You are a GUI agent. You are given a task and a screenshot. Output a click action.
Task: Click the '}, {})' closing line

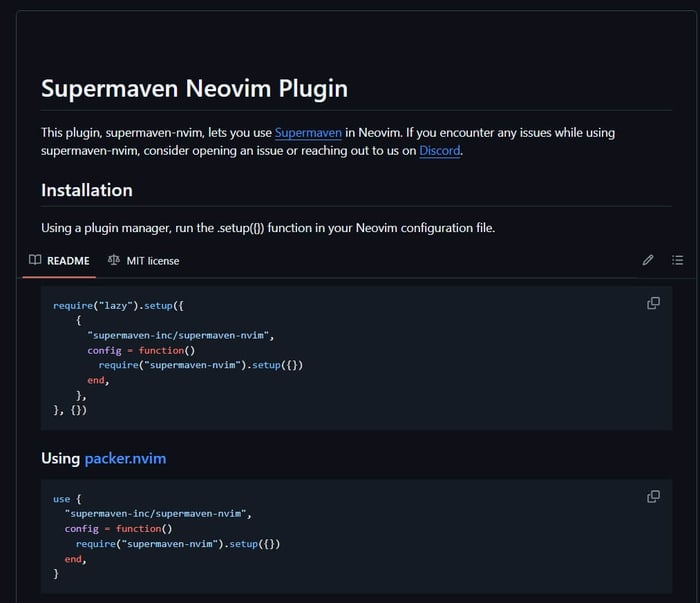[x=70, y=410]
